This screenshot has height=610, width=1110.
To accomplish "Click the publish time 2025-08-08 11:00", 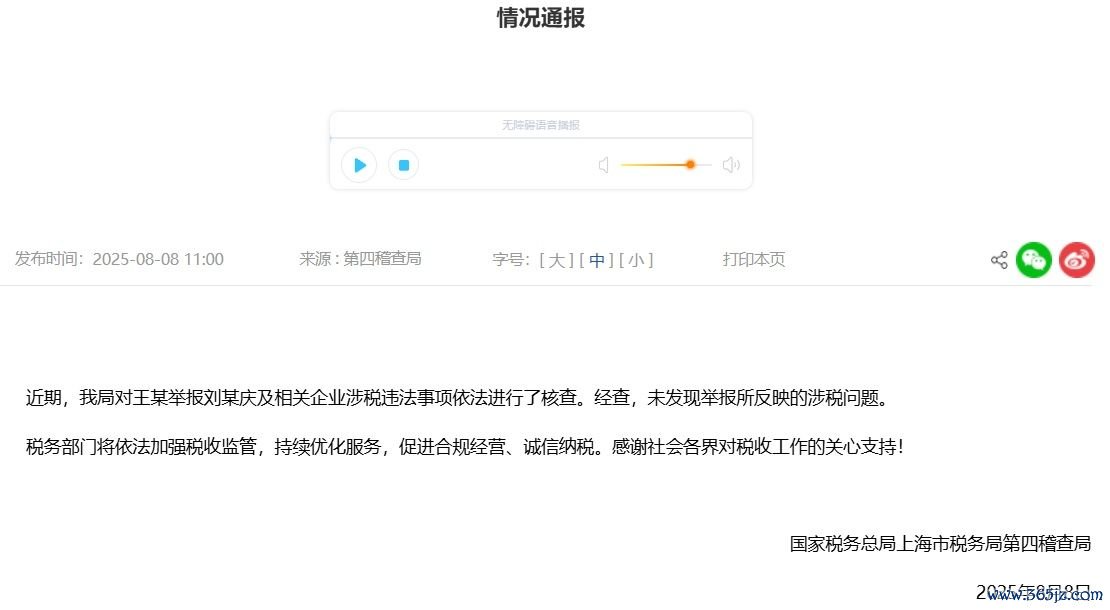I will point(158,260).
